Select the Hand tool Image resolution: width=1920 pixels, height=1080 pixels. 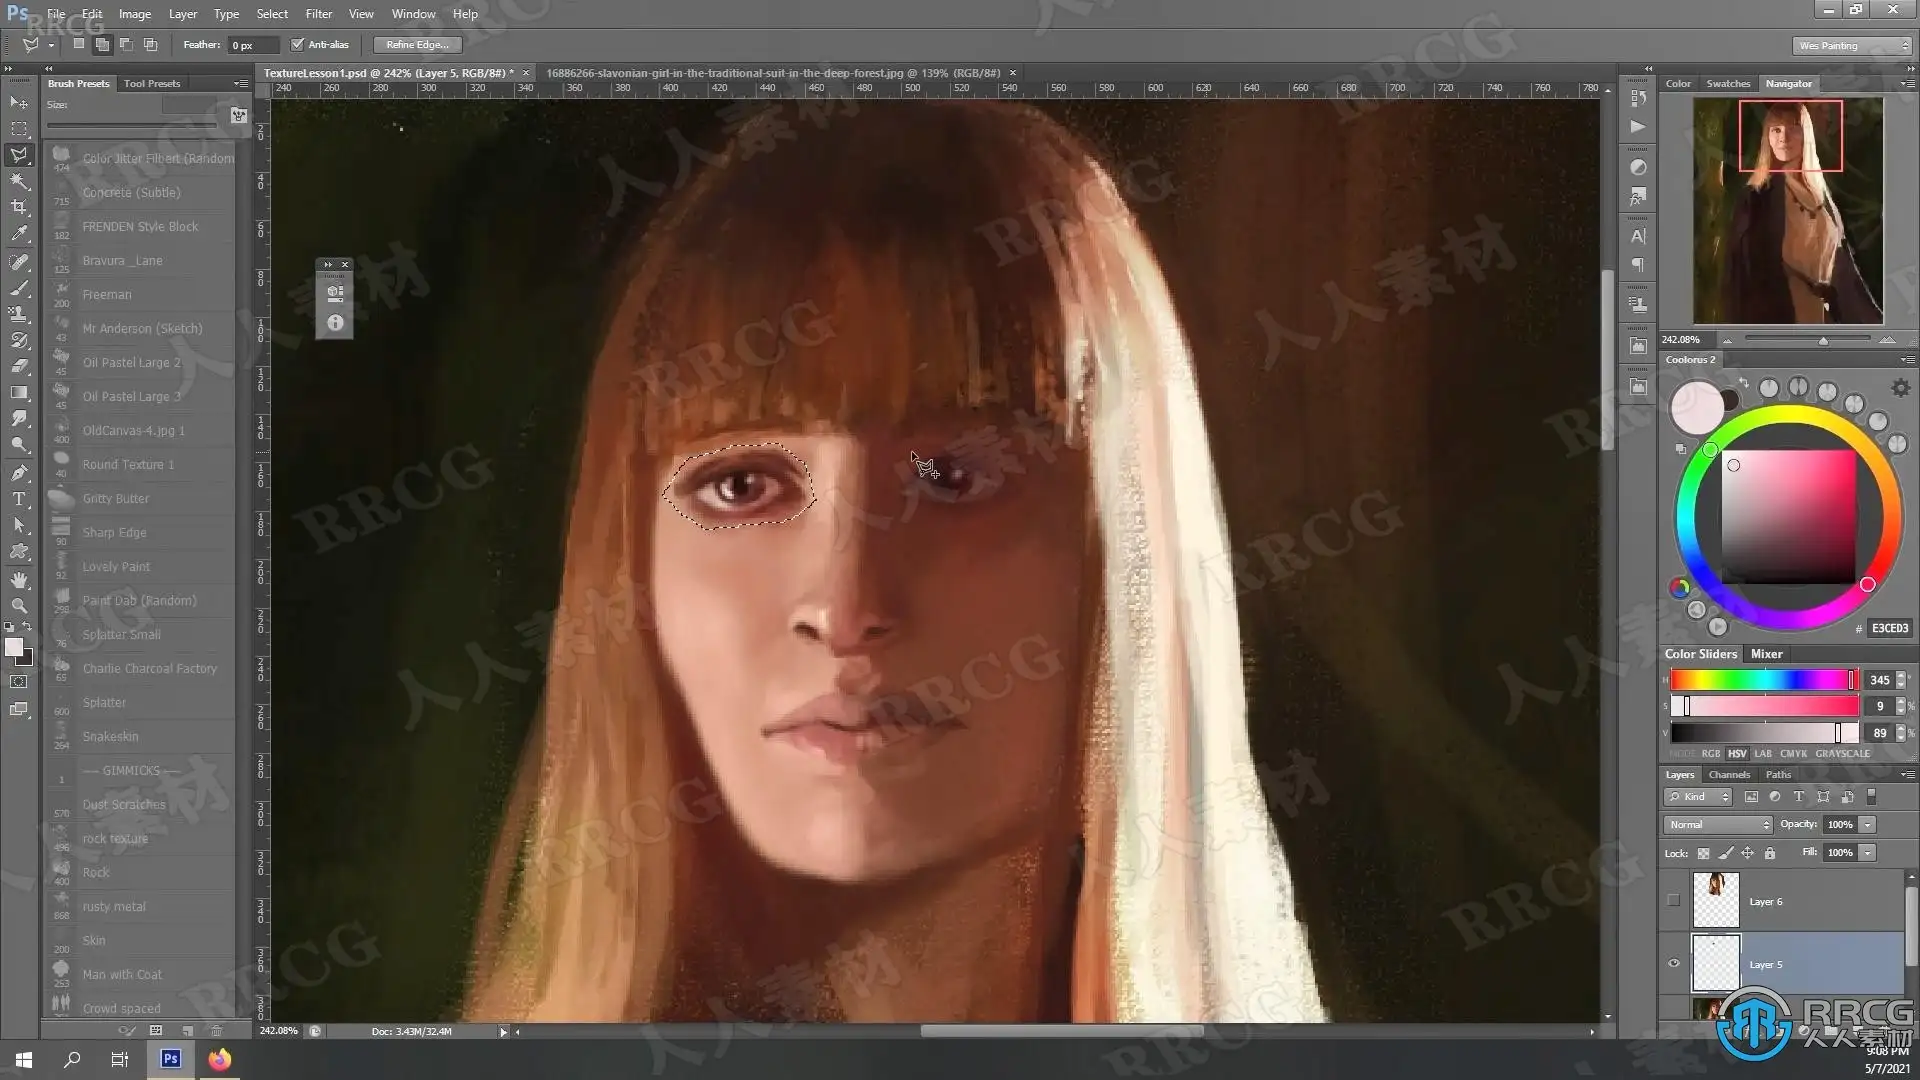click(19, 580)
